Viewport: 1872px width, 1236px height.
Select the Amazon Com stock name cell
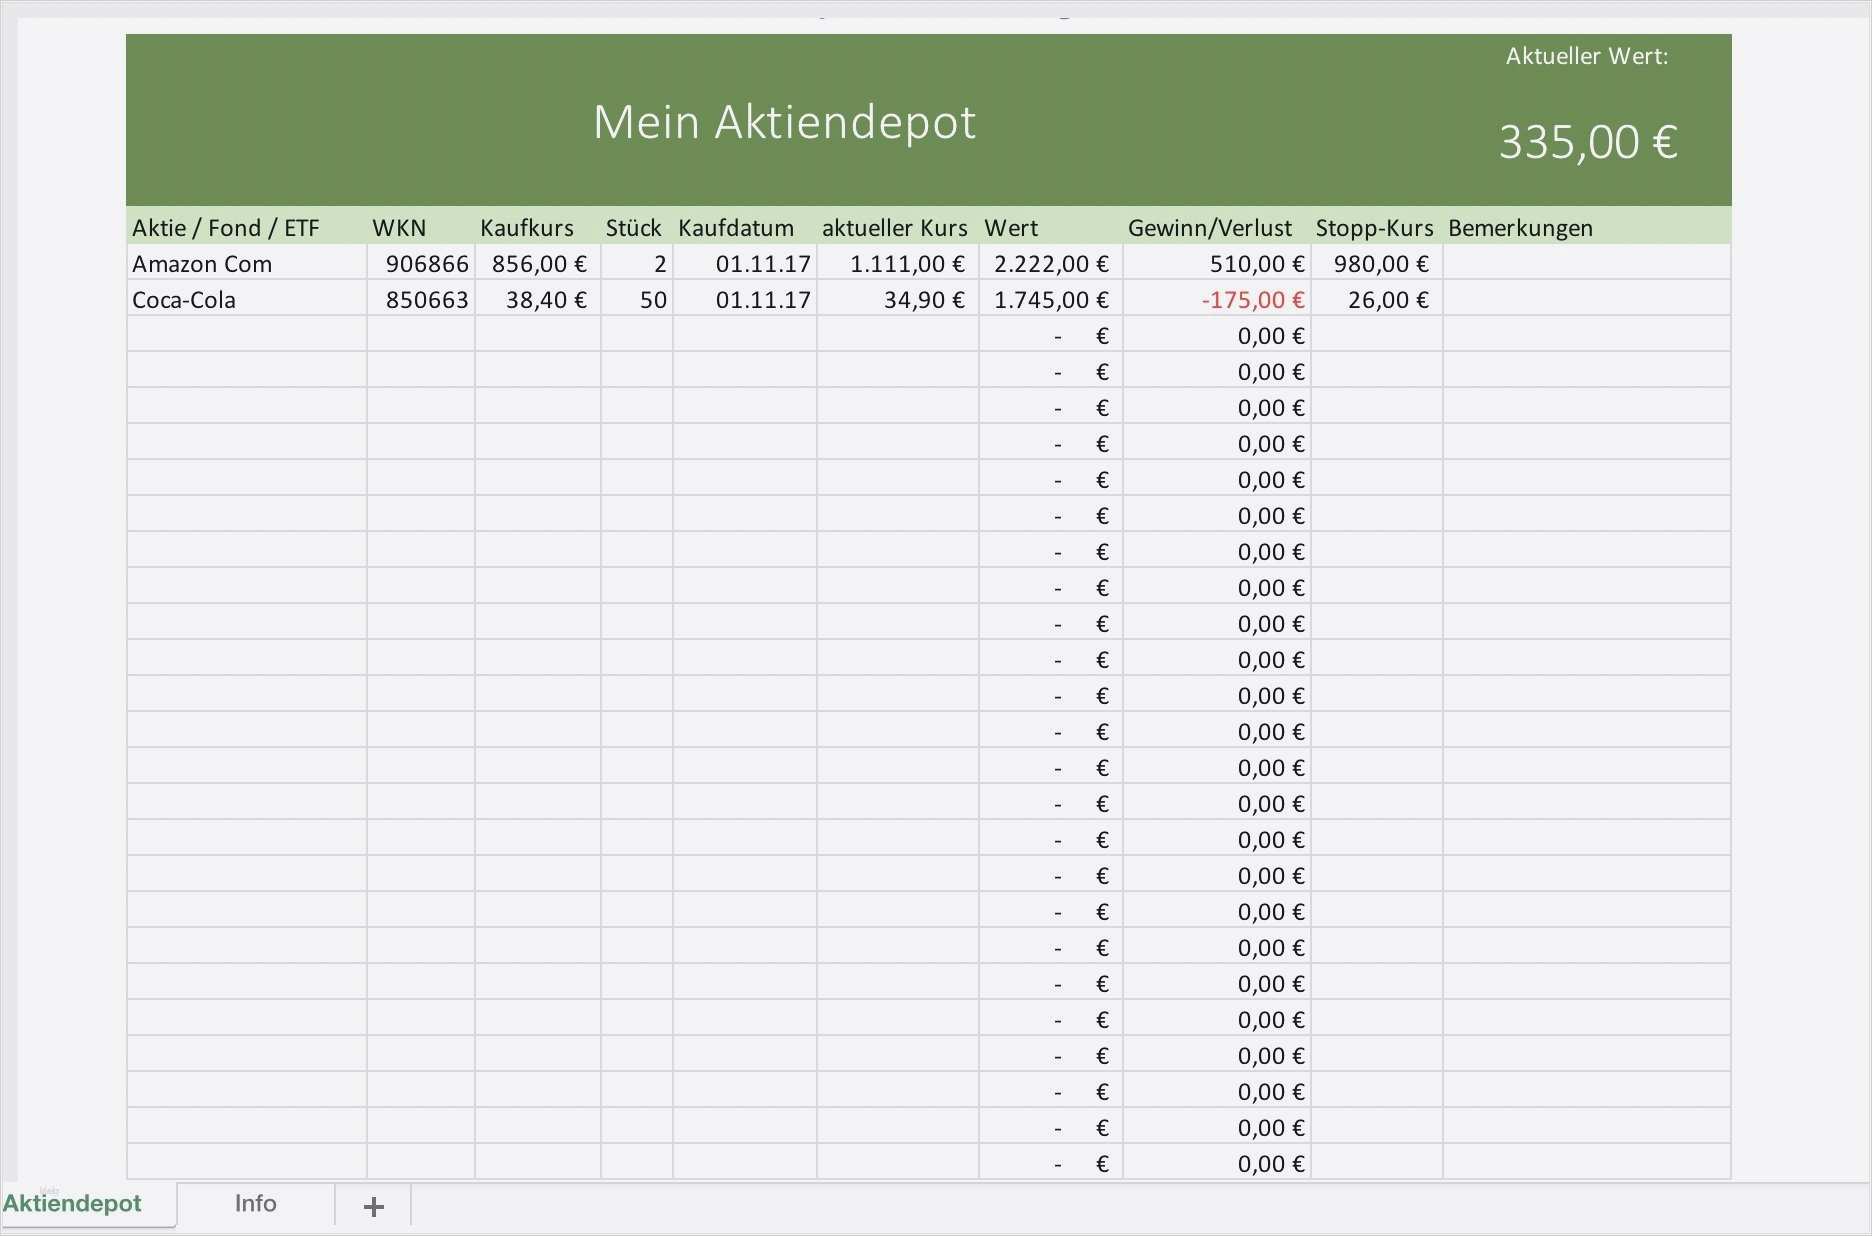[247, 264]
